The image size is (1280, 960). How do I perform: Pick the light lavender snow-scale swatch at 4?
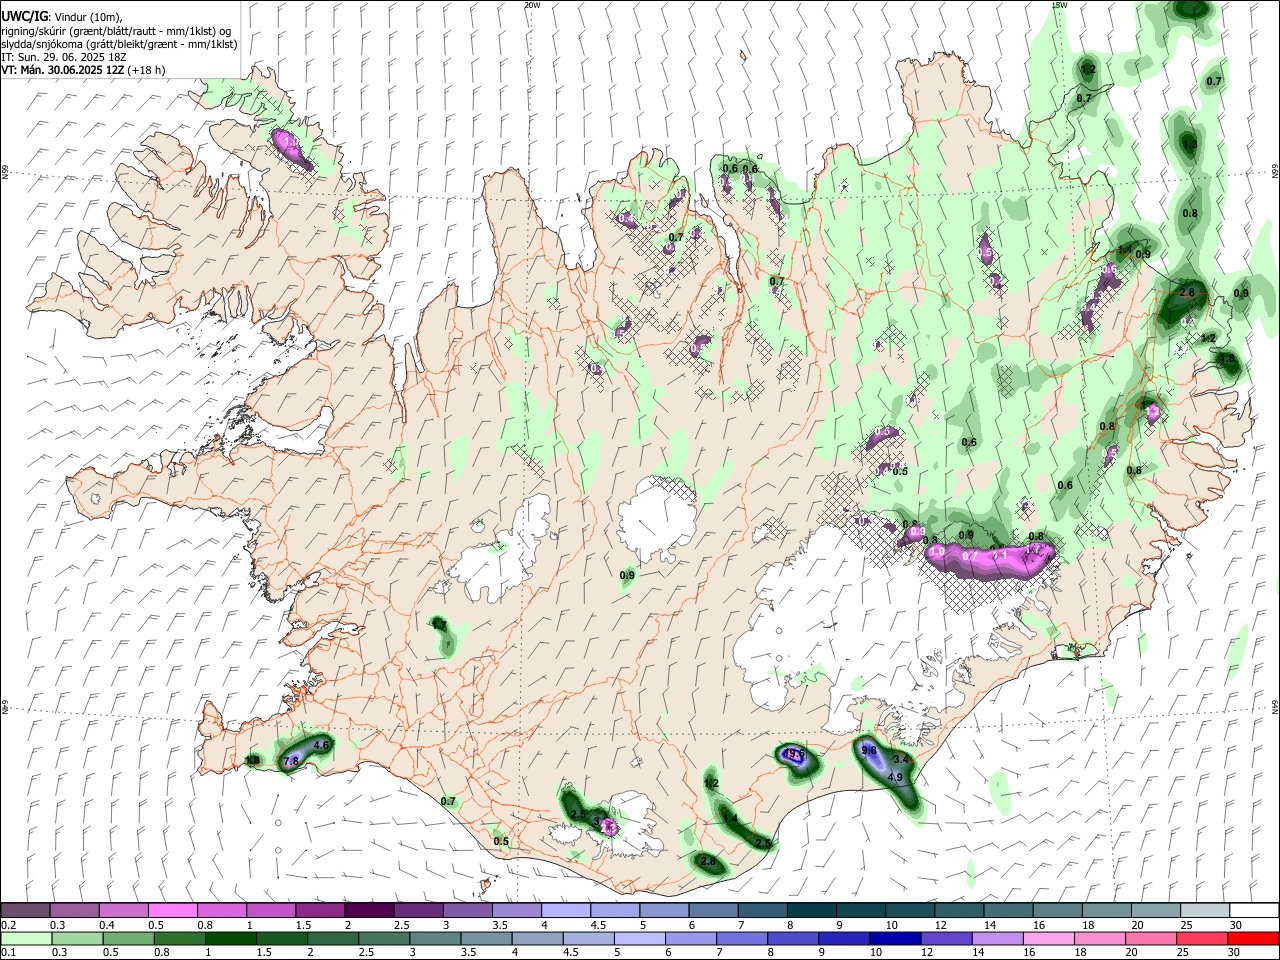tap(565, 910)
